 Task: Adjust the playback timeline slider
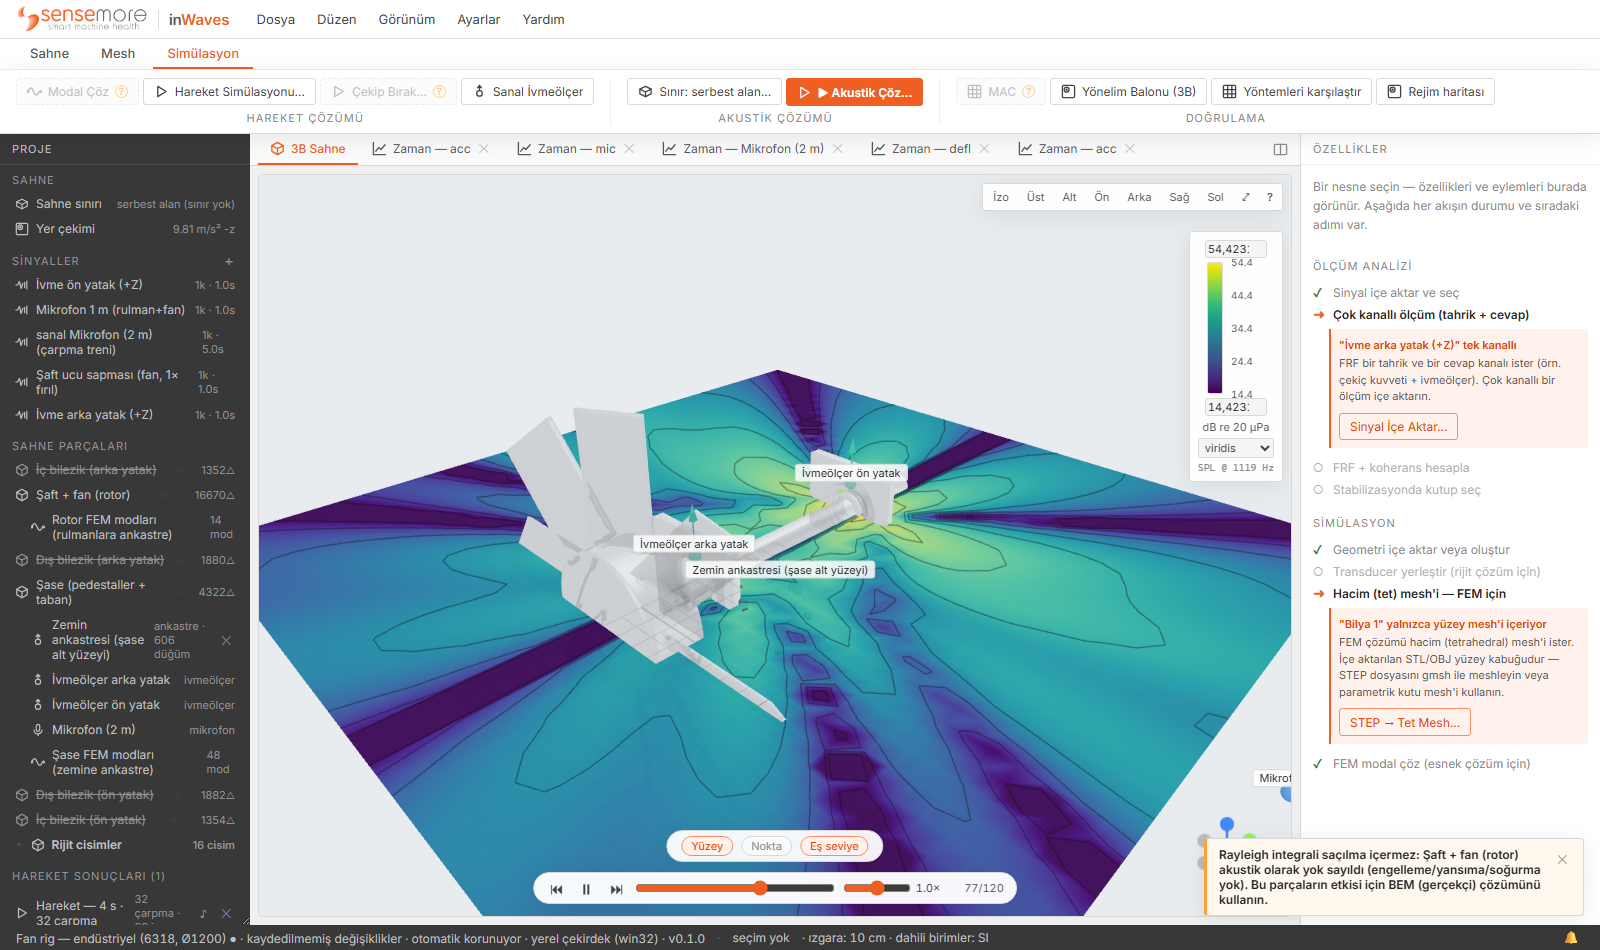(734, 888)
